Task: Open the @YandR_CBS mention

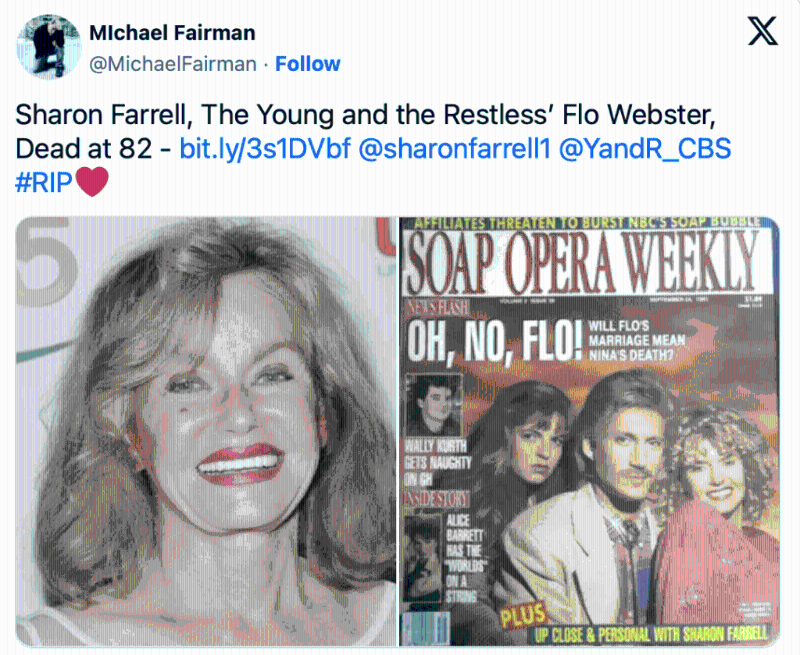Action: (645, 148)
